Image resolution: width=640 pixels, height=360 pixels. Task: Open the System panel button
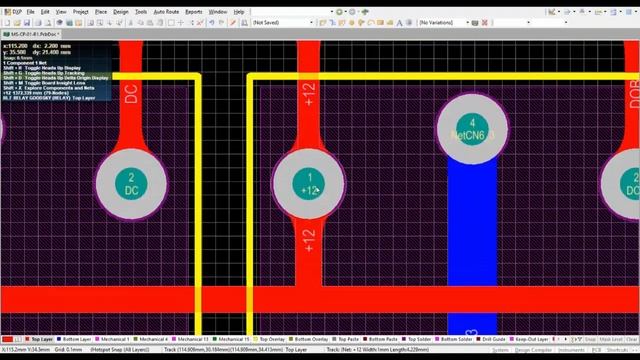[500, 350]
